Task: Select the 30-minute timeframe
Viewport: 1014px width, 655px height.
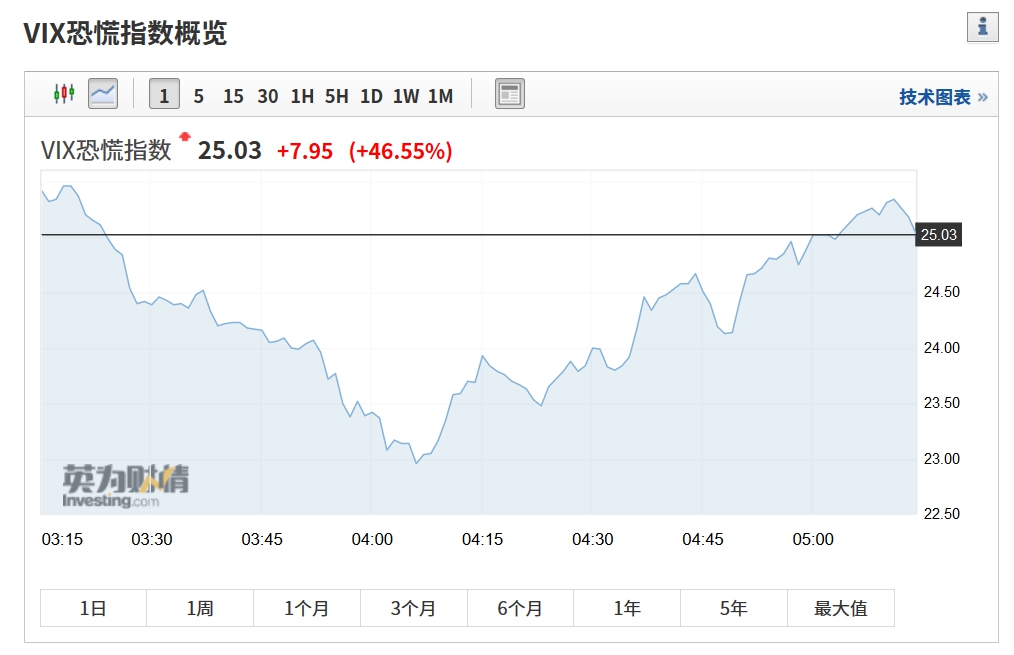Action: pos(267,95)
